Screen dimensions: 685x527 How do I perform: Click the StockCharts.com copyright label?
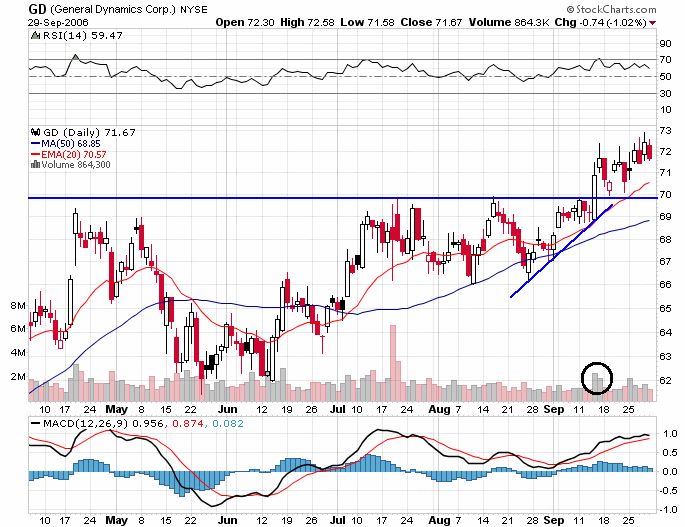pos(611,9)
